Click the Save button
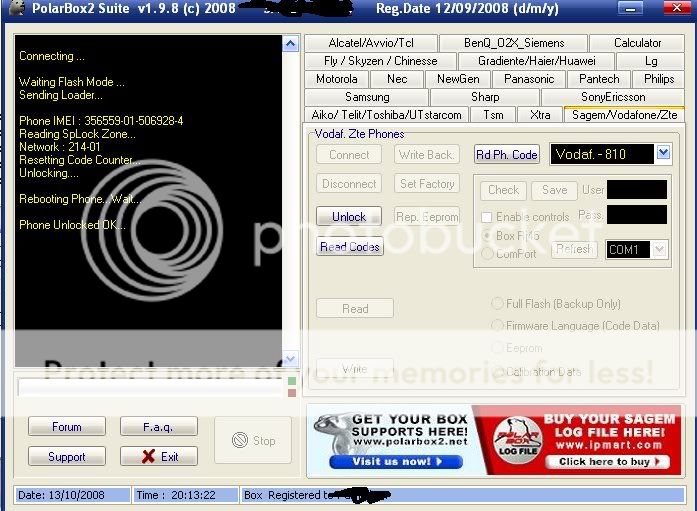The width and height of the screenshot is (697, 511). click(x=554, y=190)
